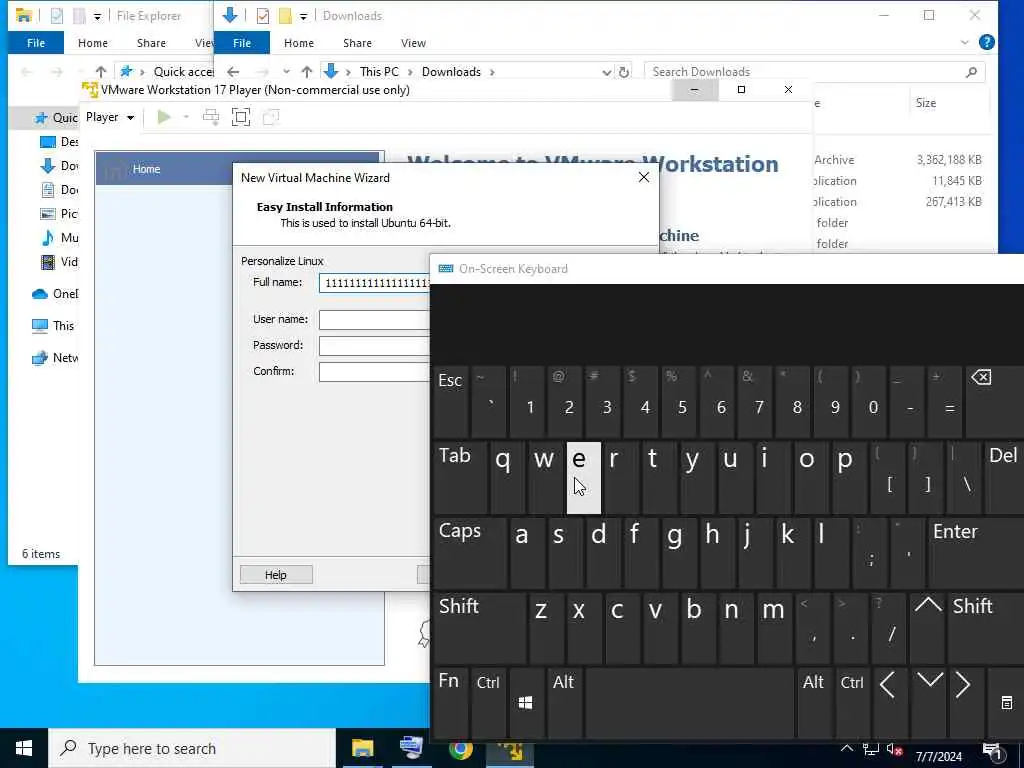Click up one level arrow in Downloads window
This screenshot has height=768, width=1024.
point(307,72)
